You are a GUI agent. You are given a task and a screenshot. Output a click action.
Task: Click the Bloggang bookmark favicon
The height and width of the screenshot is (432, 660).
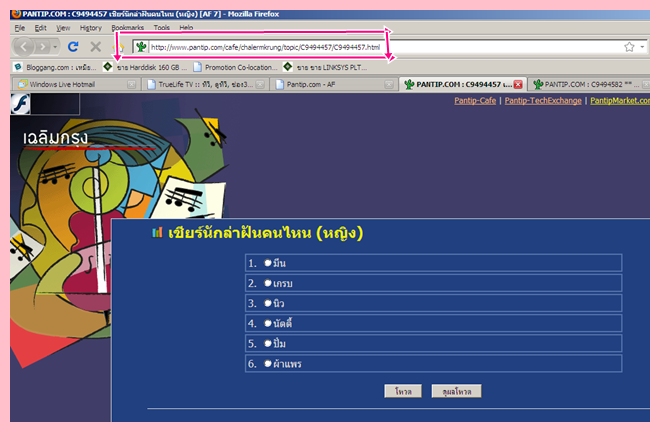click(x=18, y=67)
